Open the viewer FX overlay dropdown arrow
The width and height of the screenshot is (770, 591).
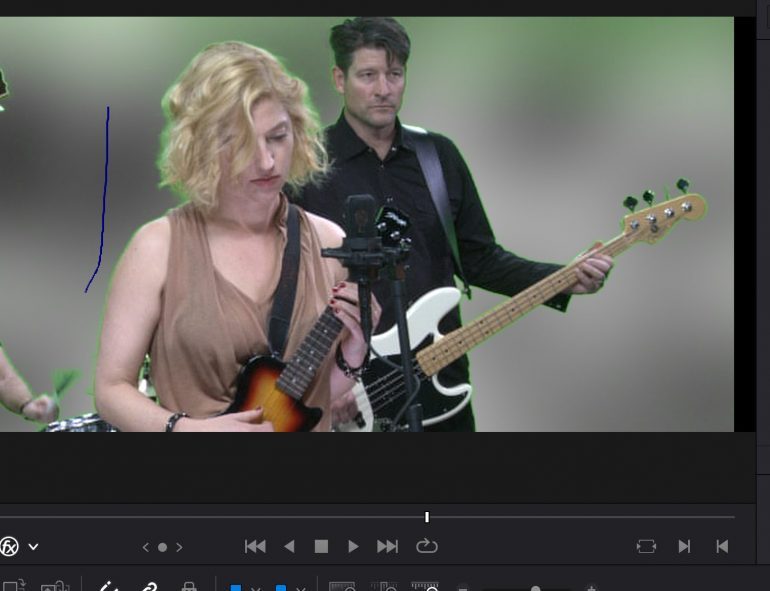(x=34, y=547)
